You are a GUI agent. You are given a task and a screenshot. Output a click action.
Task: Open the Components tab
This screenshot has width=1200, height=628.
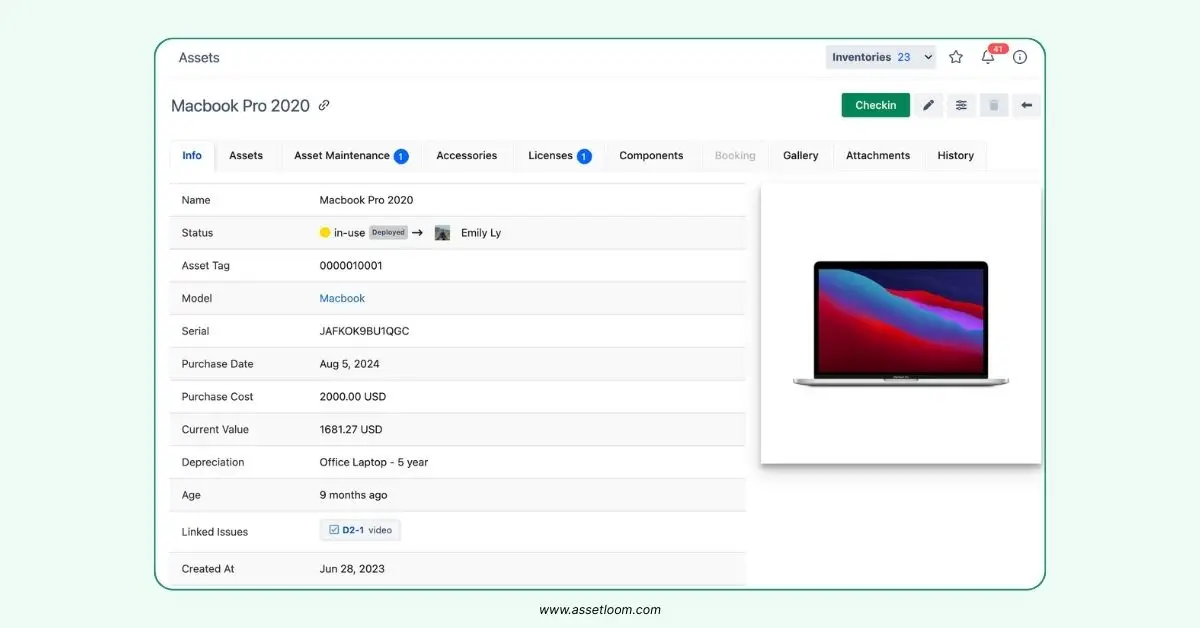[x=651, y=155]
